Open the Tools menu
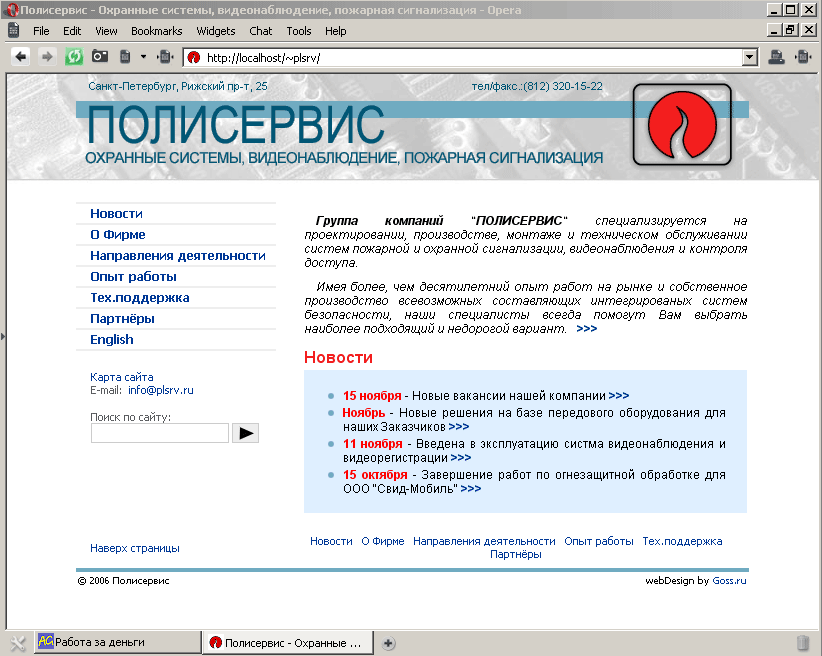 click(299, 31)
